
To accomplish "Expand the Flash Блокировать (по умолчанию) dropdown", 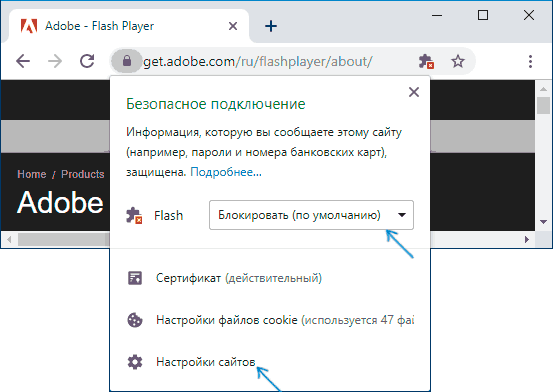I will click(x=311, y=215).
